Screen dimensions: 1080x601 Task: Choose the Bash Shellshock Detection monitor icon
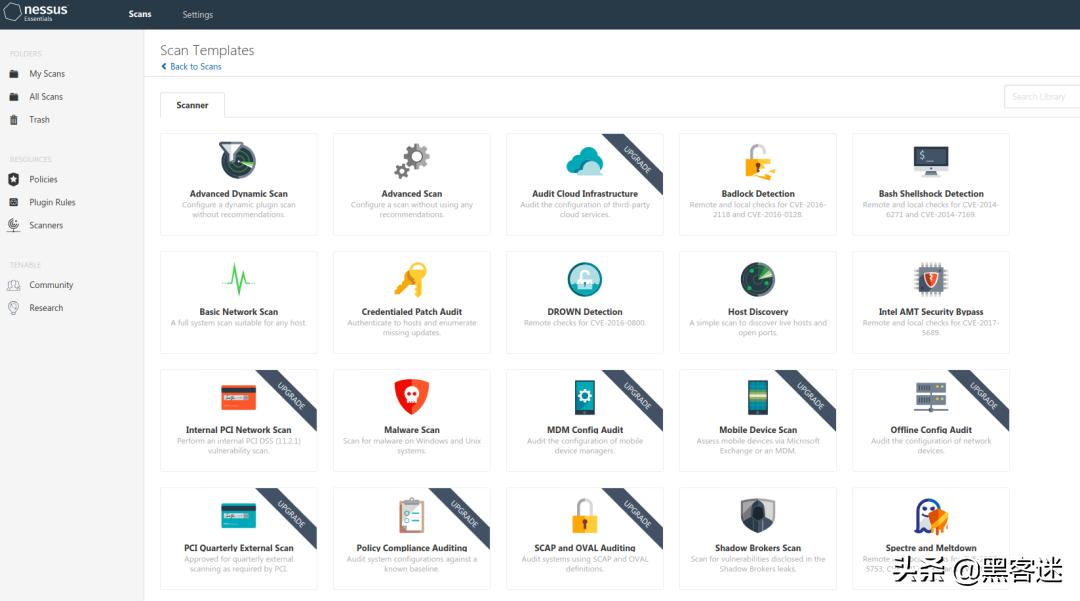[931, 160]
